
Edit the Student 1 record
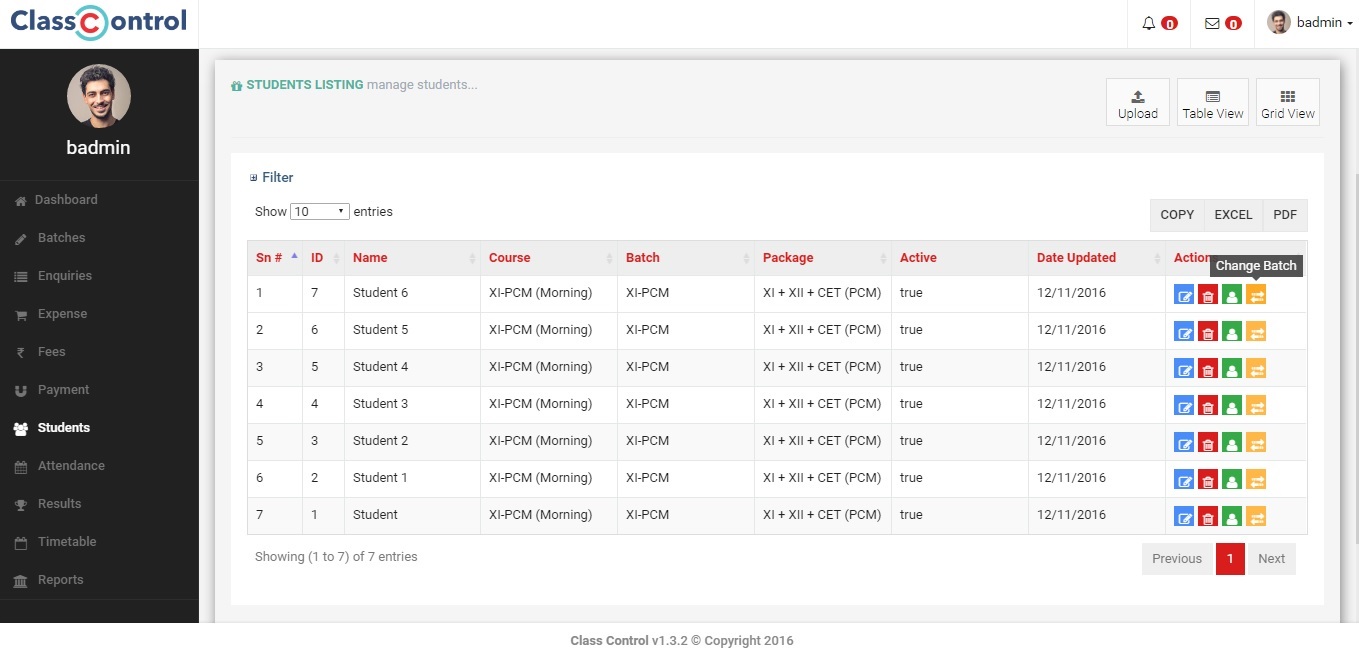(1184, 480)
